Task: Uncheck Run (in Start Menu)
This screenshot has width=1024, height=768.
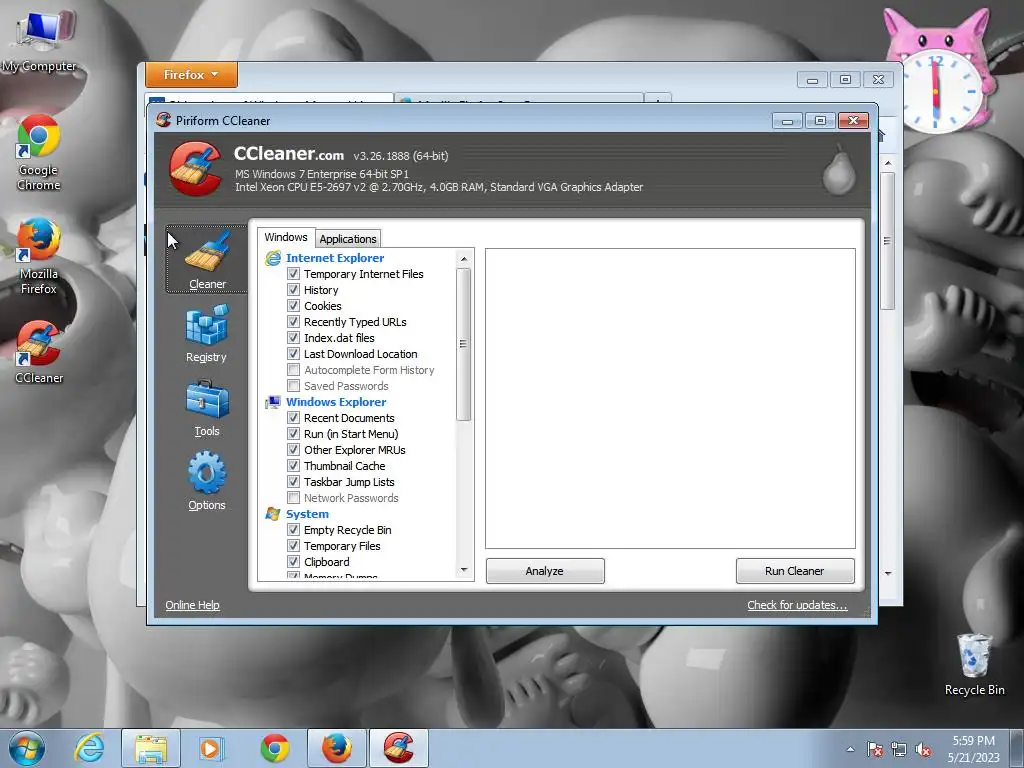Action: [x=294, y=434]
